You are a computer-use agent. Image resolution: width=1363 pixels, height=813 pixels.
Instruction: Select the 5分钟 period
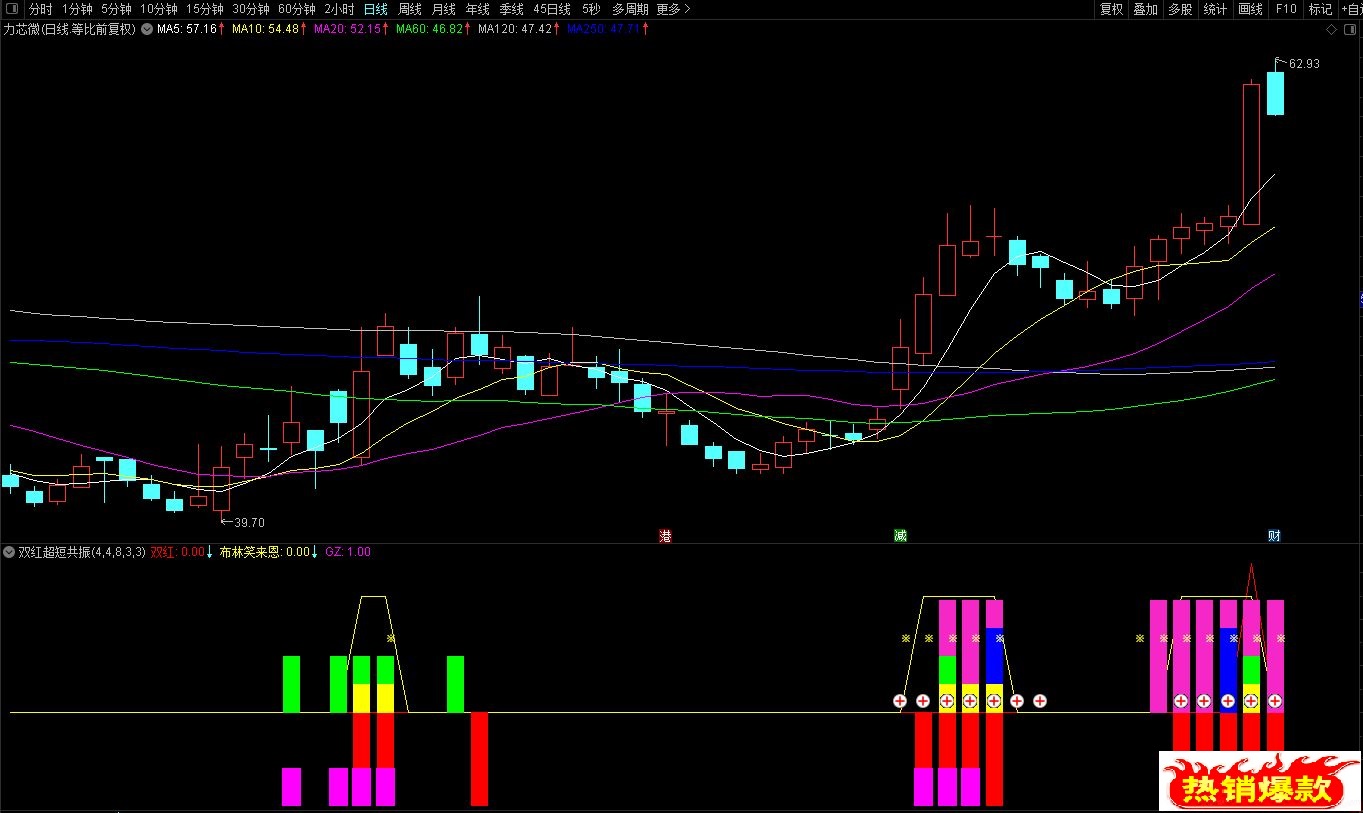coord(116,9)
